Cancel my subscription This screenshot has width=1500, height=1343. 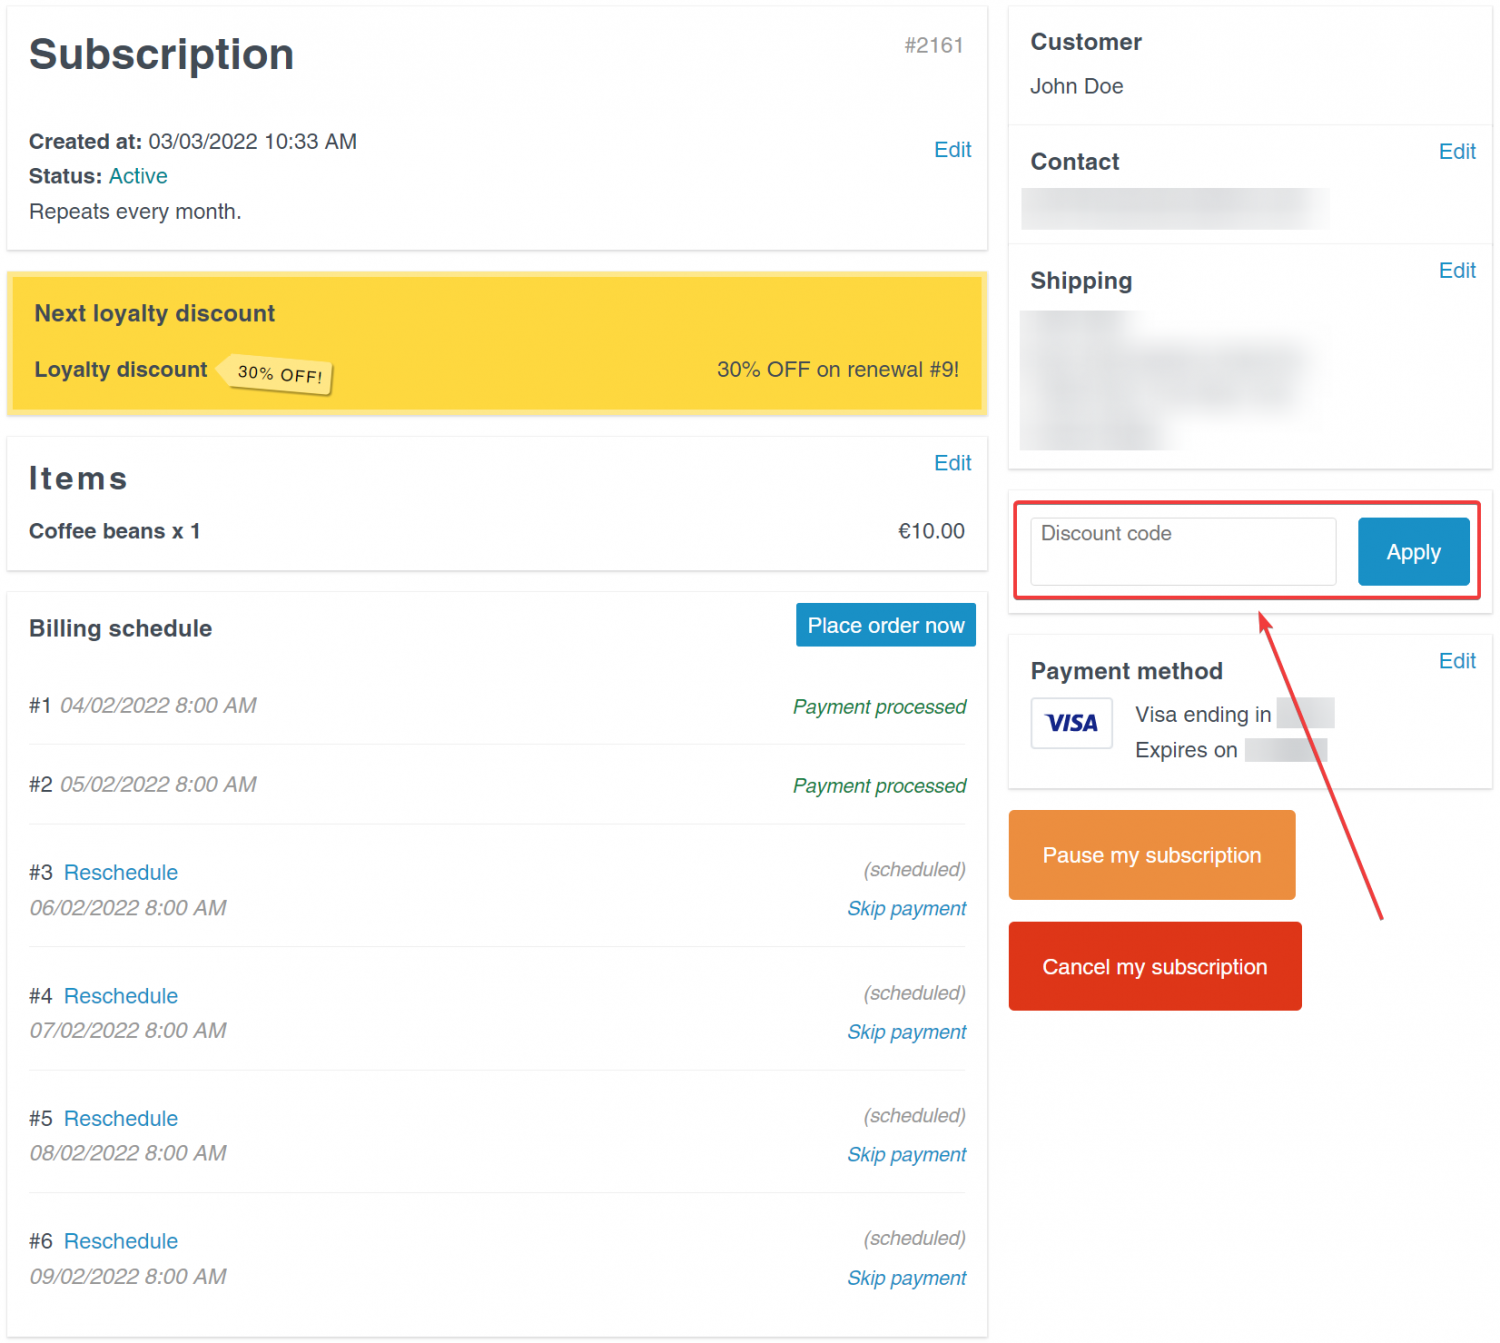point(1154,967)
